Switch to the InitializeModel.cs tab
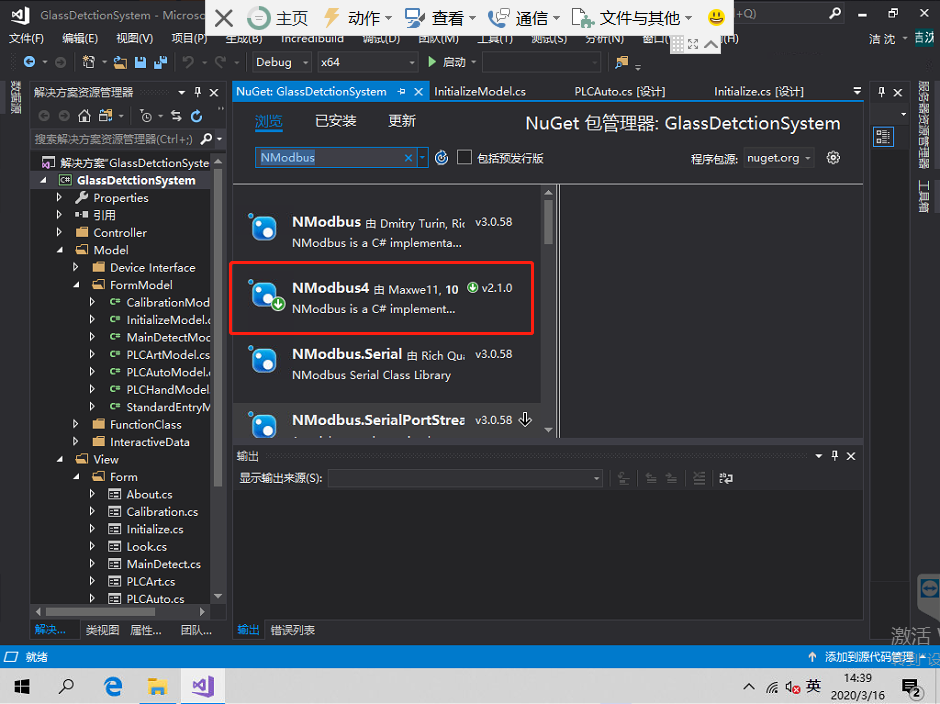 coord(480,92)
